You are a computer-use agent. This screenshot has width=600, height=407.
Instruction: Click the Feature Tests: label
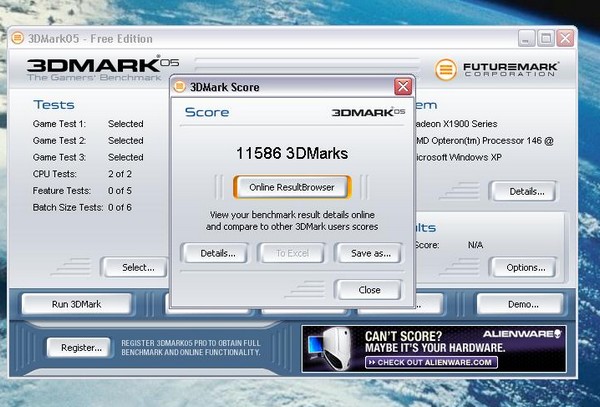pyautogui.click(x=62, y=190)
